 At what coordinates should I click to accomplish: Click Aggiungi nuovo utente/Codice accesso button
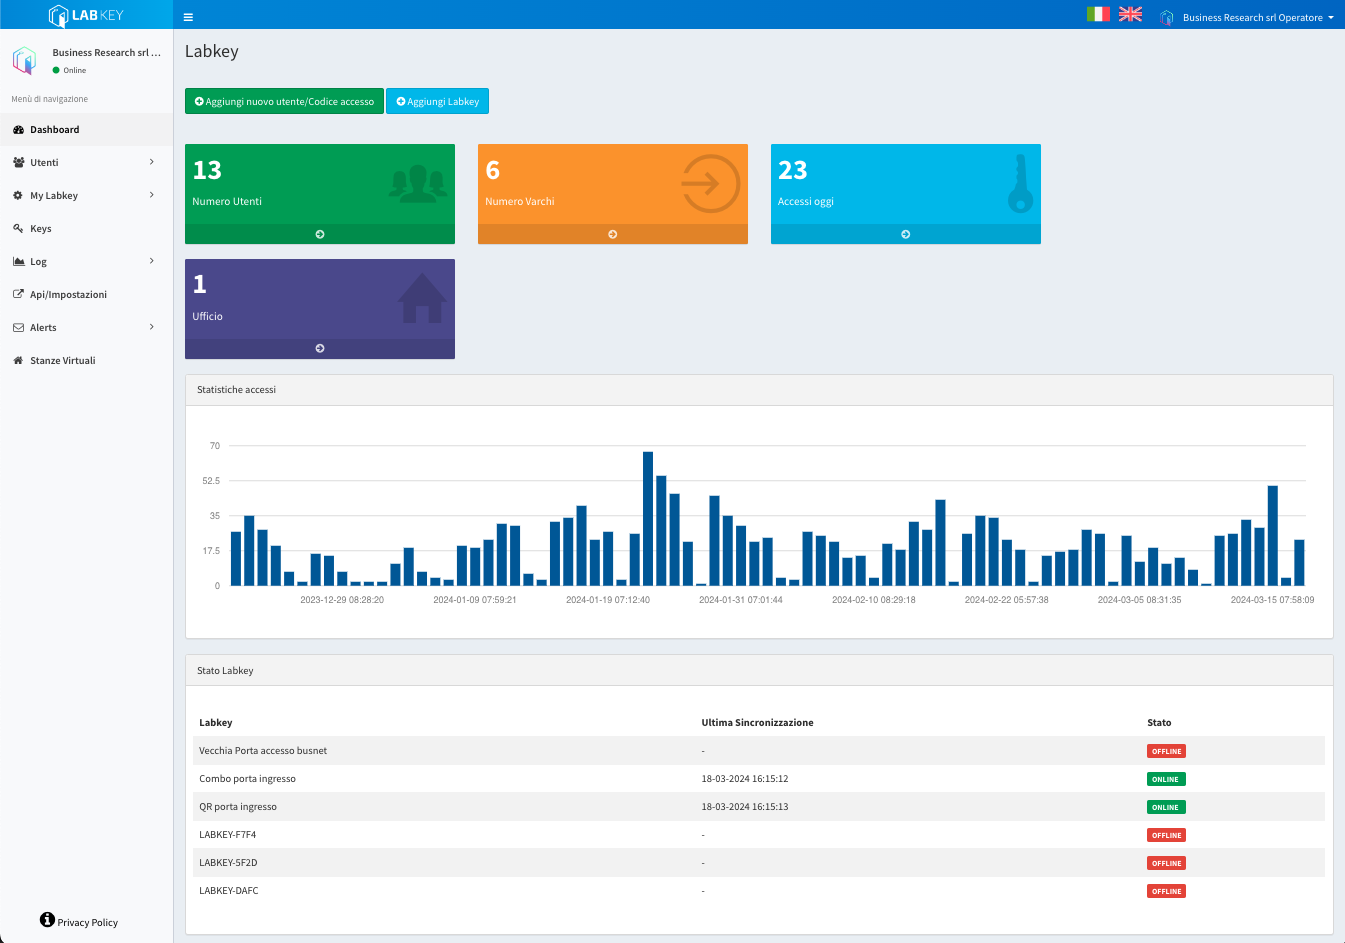tap(284, 102)
